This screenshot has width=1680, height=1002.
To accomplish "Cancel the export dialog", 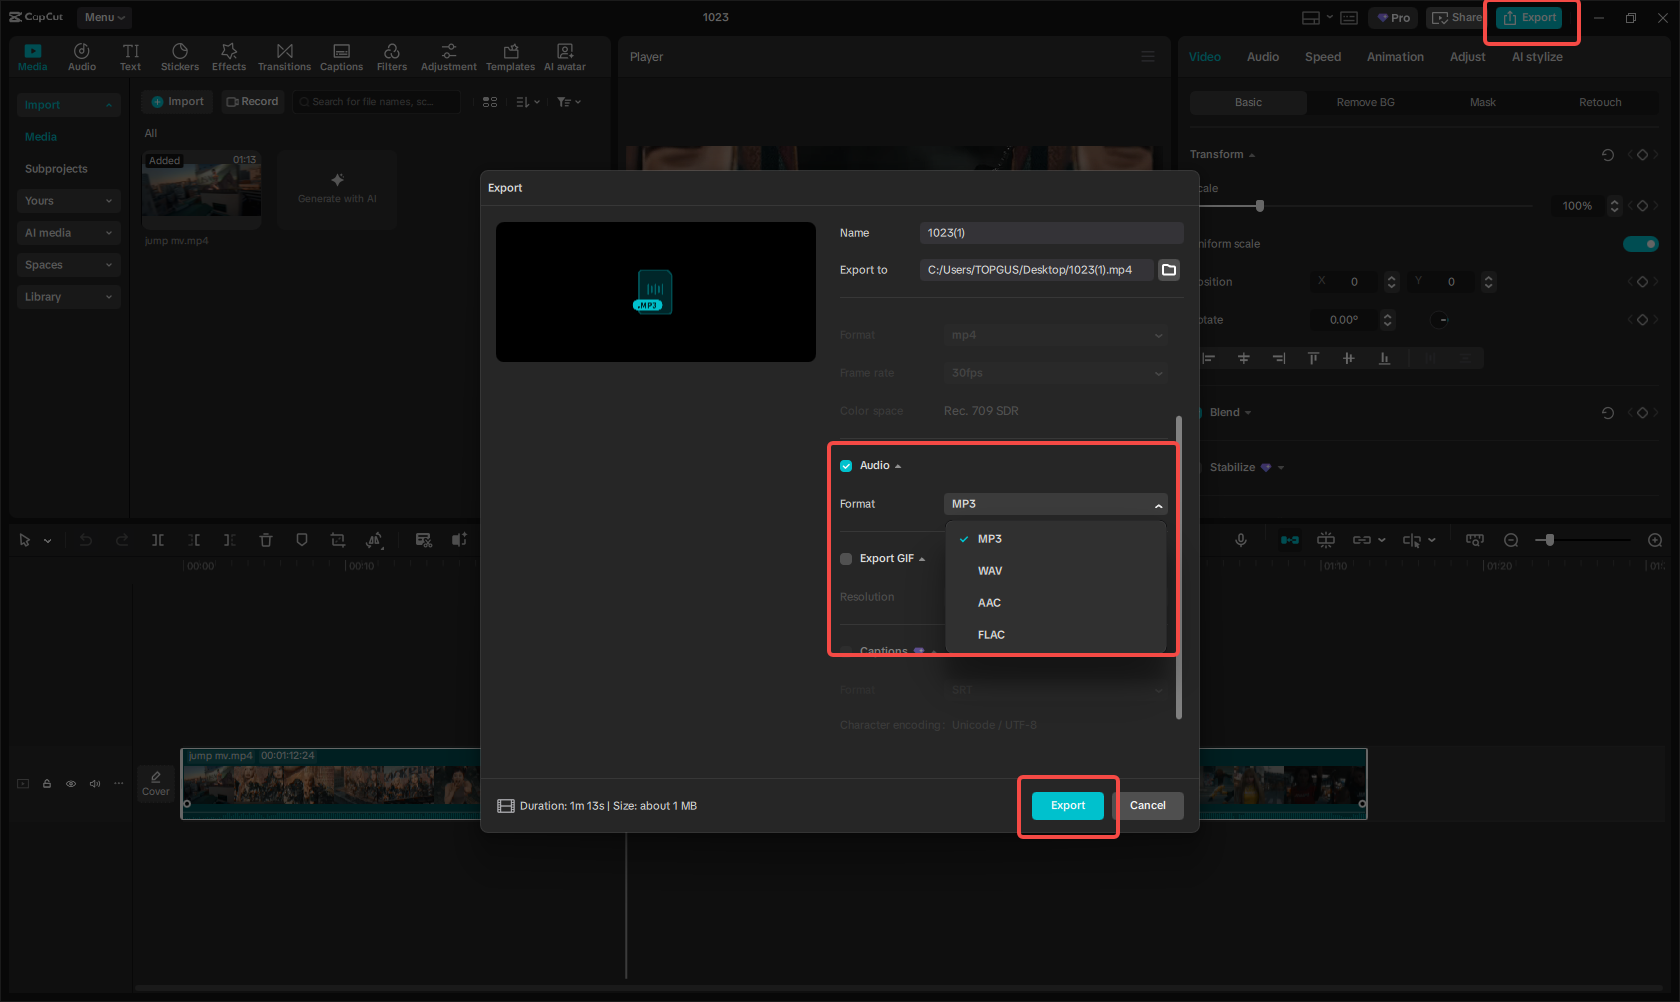I will (1148, 805).
